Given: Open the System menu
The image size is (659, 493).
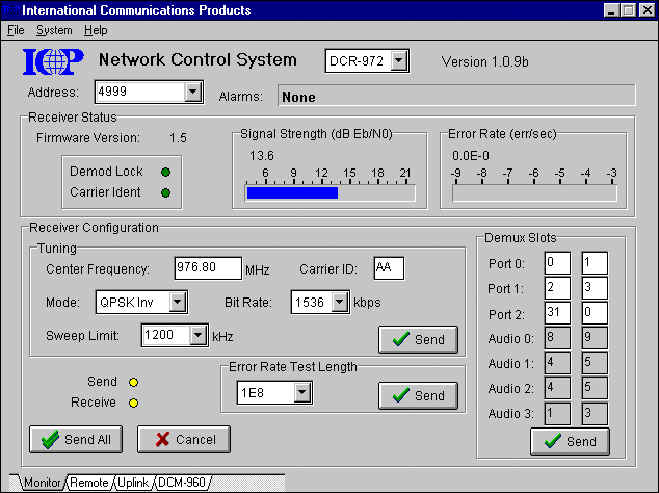Looking at the screenshot, I should (x=54, y=30).
